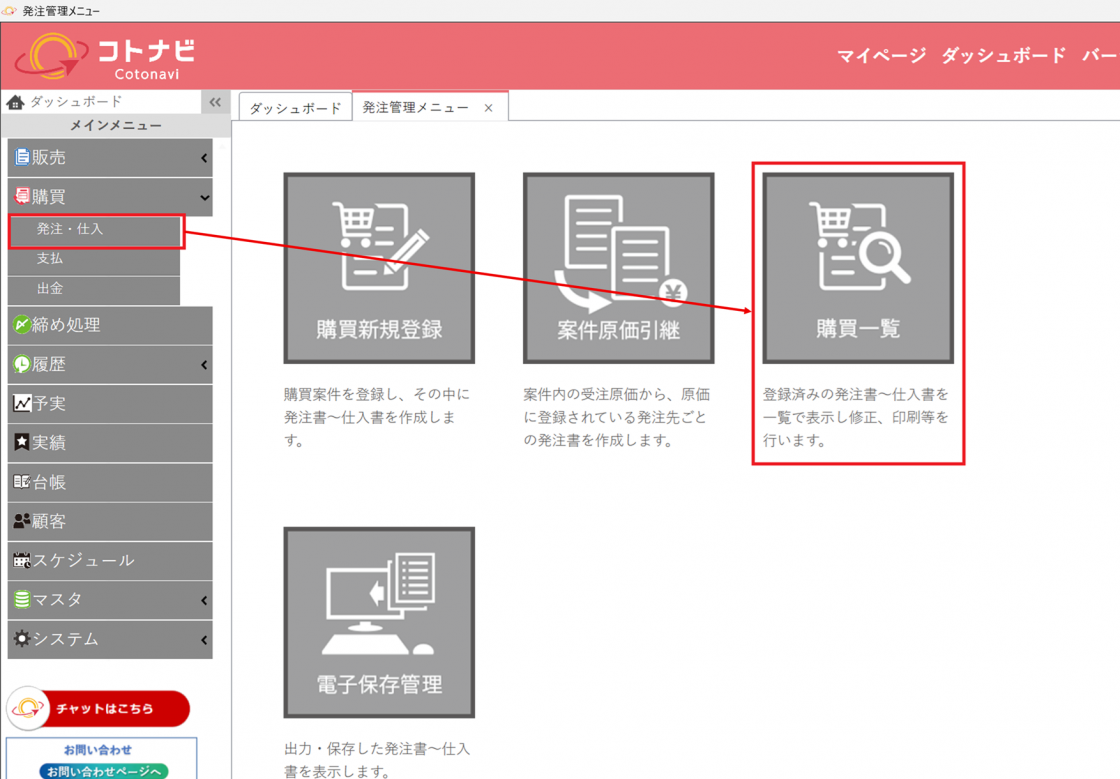Select 支払 submenu item
The image size is (1120, 779).
94,259
